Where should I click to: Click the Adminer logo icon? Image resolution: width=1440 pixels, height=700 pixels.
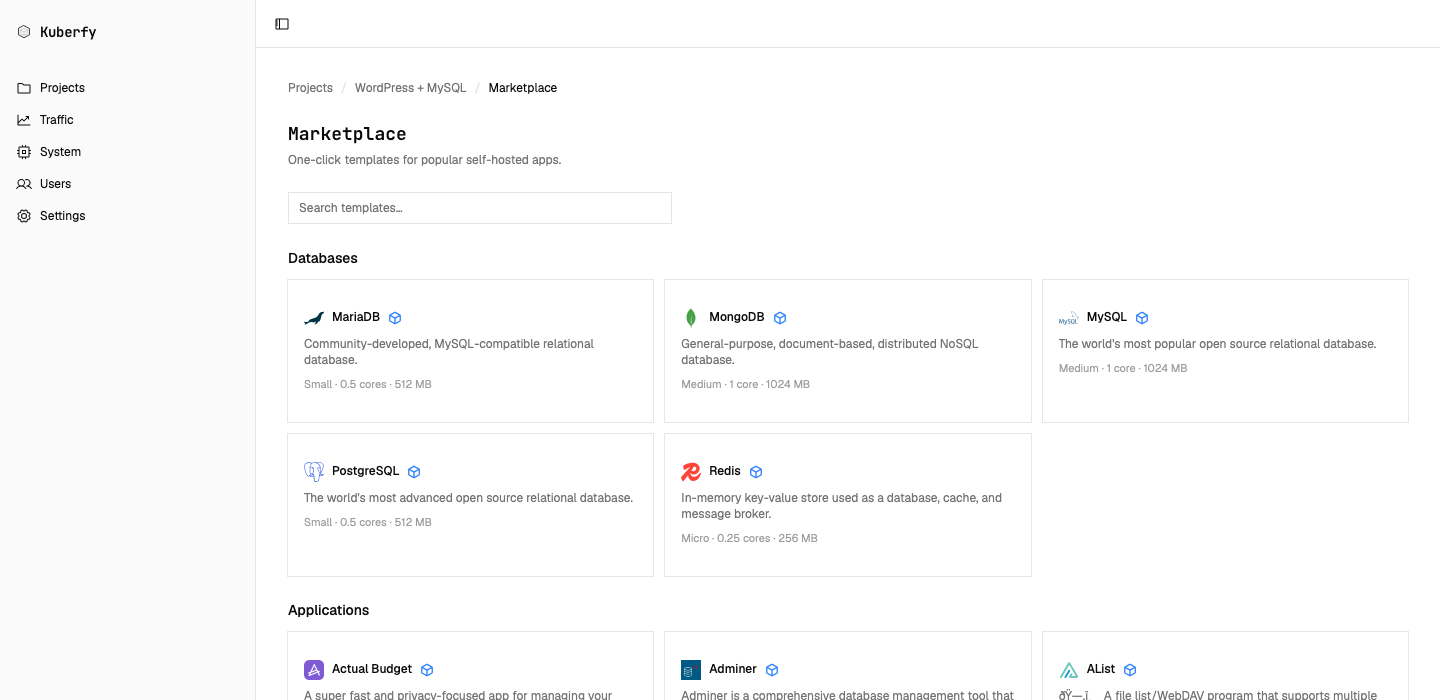coord(691,670)
